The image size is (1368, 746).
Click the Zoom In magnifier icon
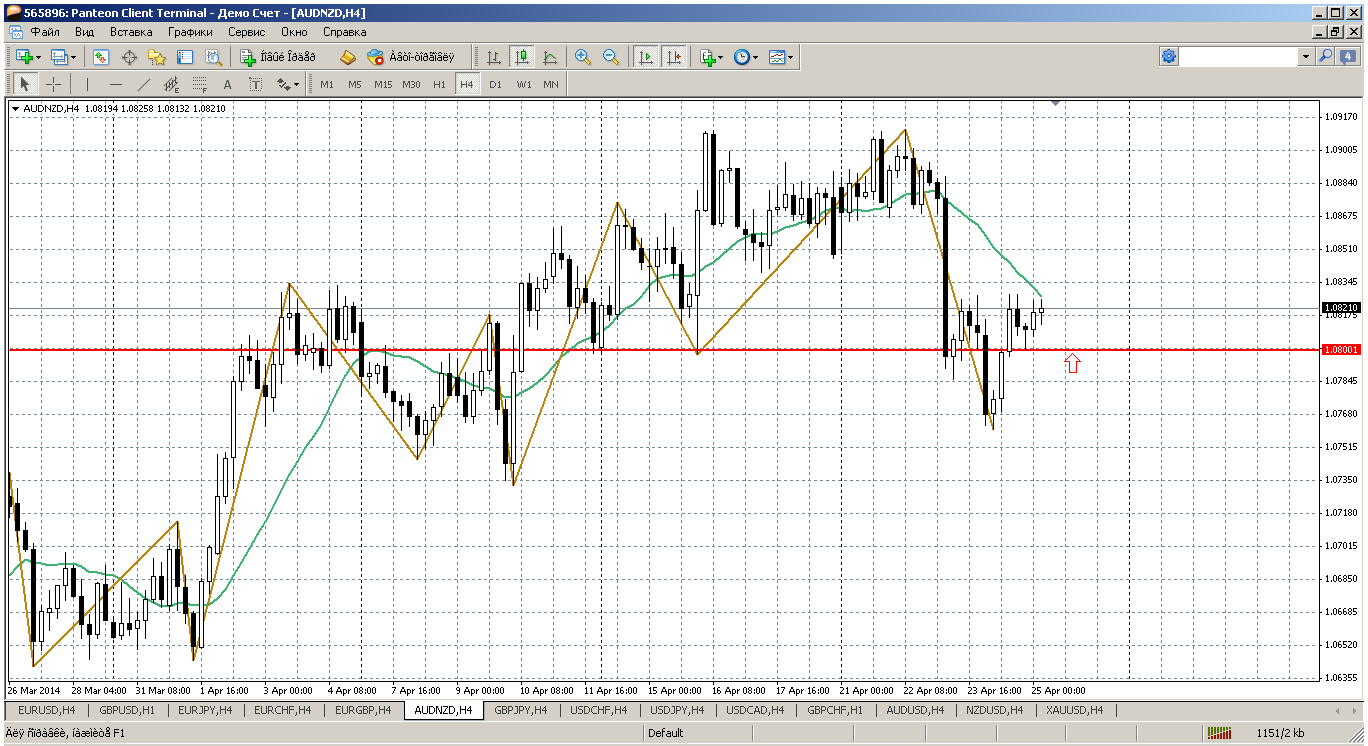[x=583, y=57]
